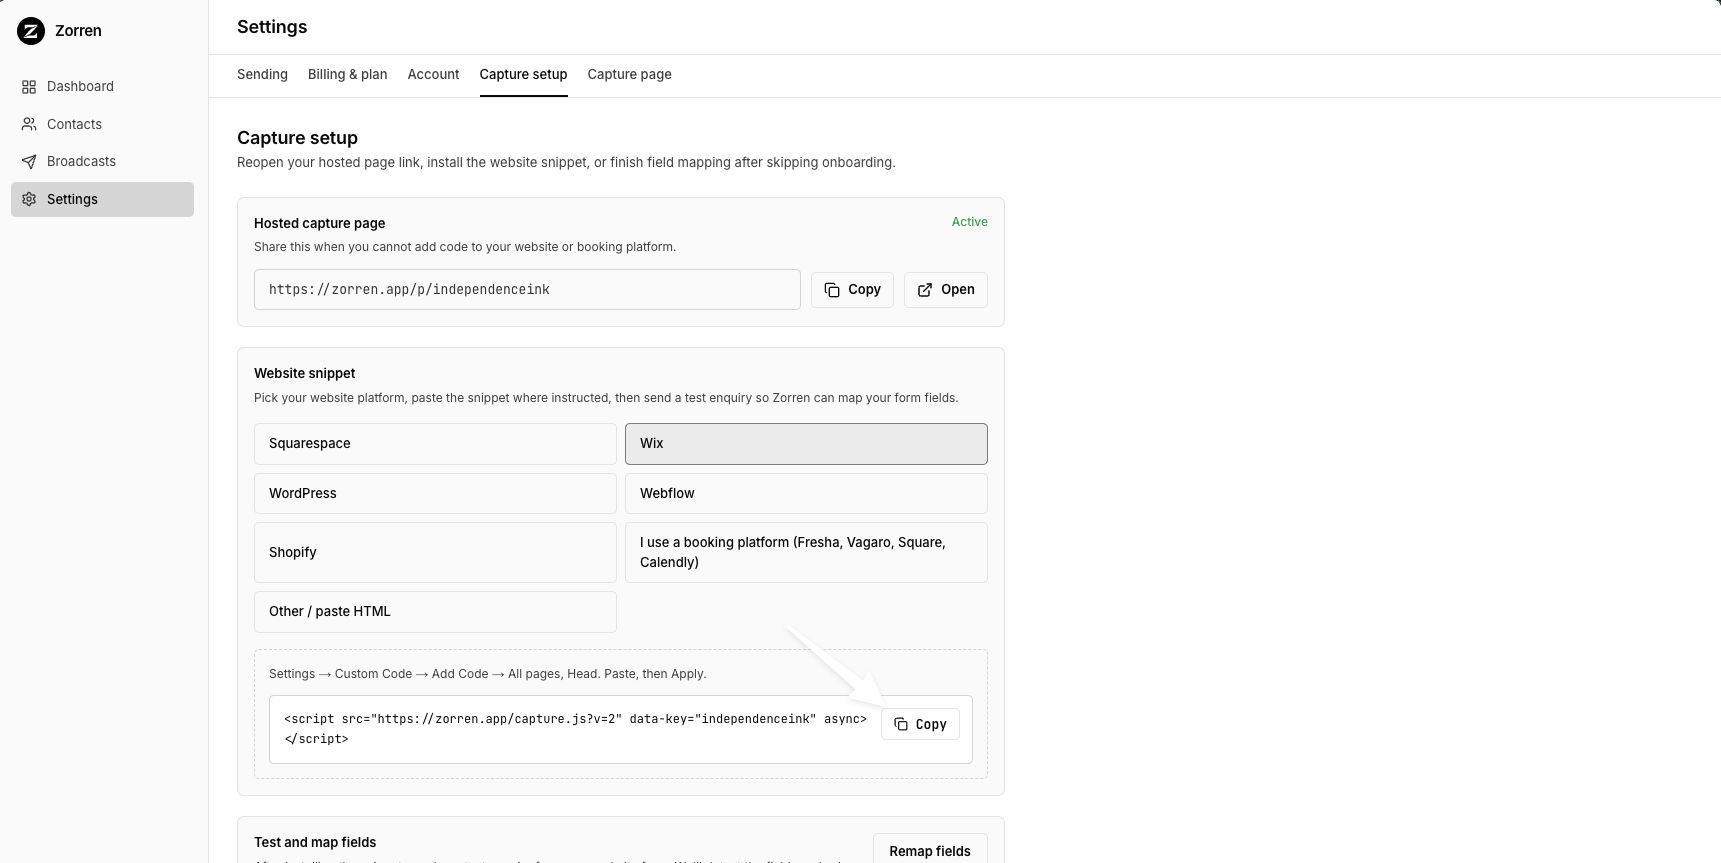This screenshot has height=863, width=1721.
Task: Open Dashboard from the sidebar
Action: pos(102,87)
